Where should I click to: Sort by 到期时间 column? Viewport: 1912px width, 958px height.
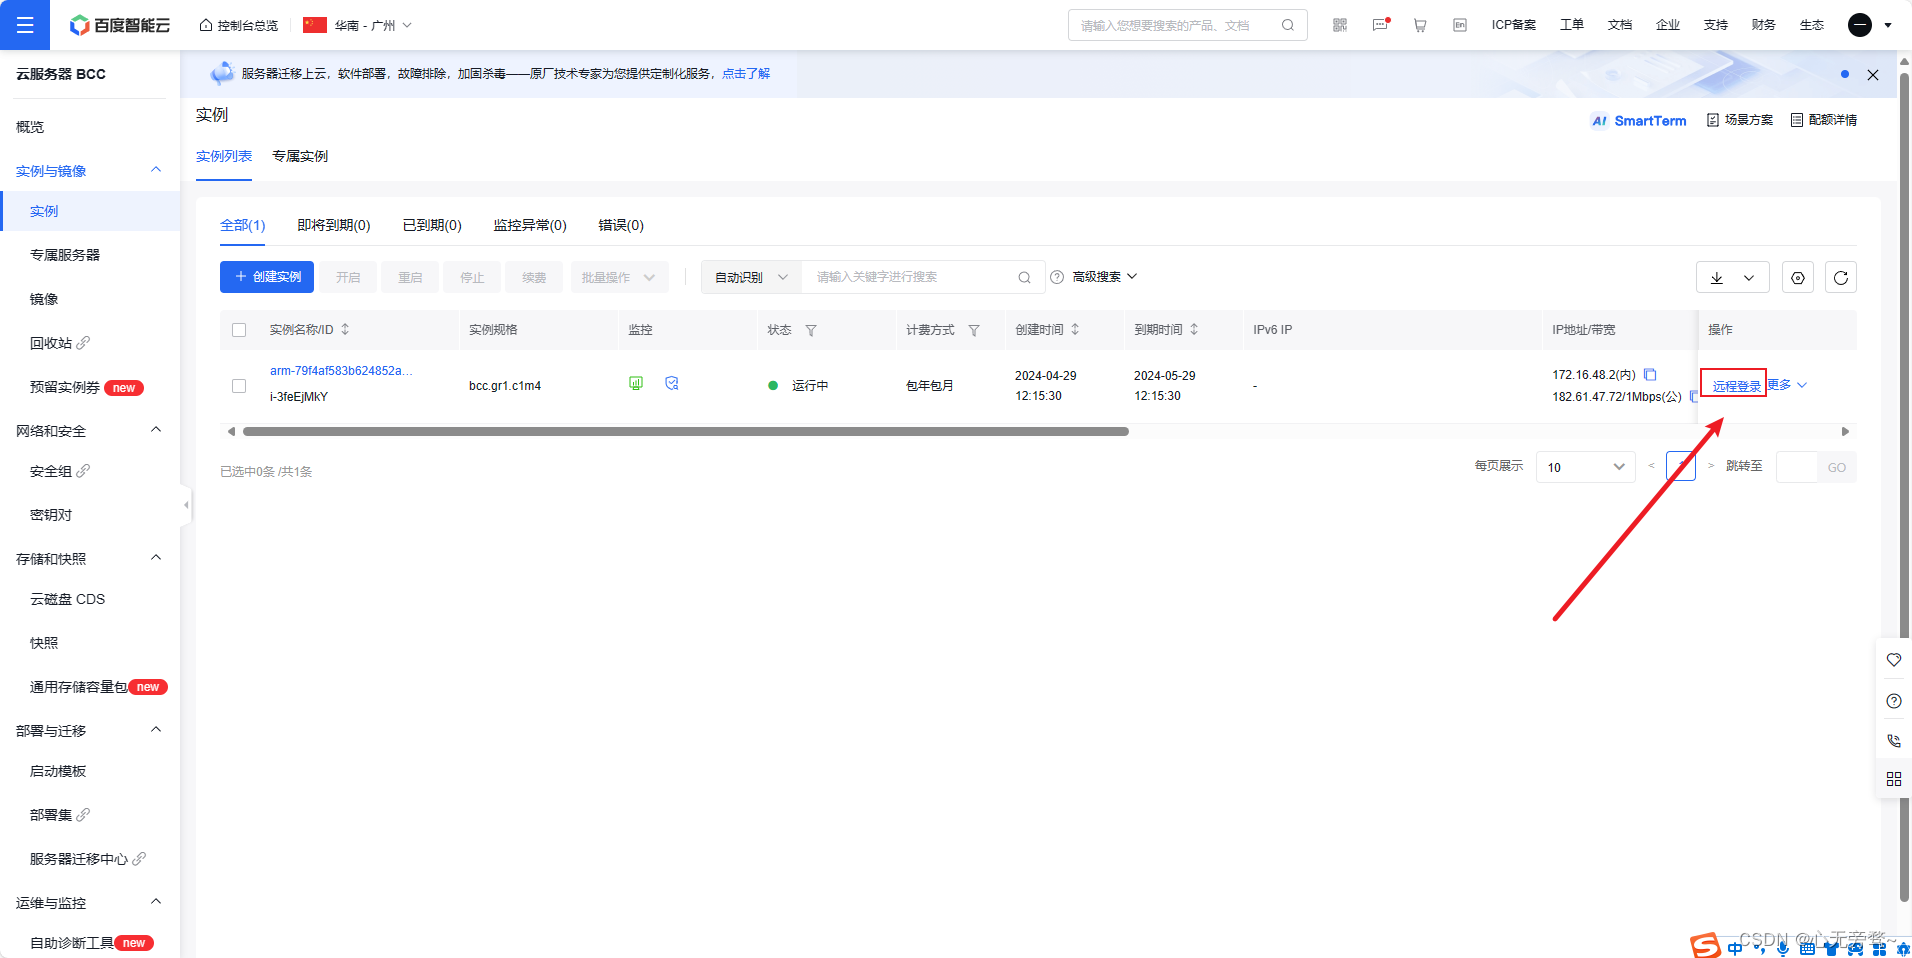pyautogui.click(x=1194, y=329)
